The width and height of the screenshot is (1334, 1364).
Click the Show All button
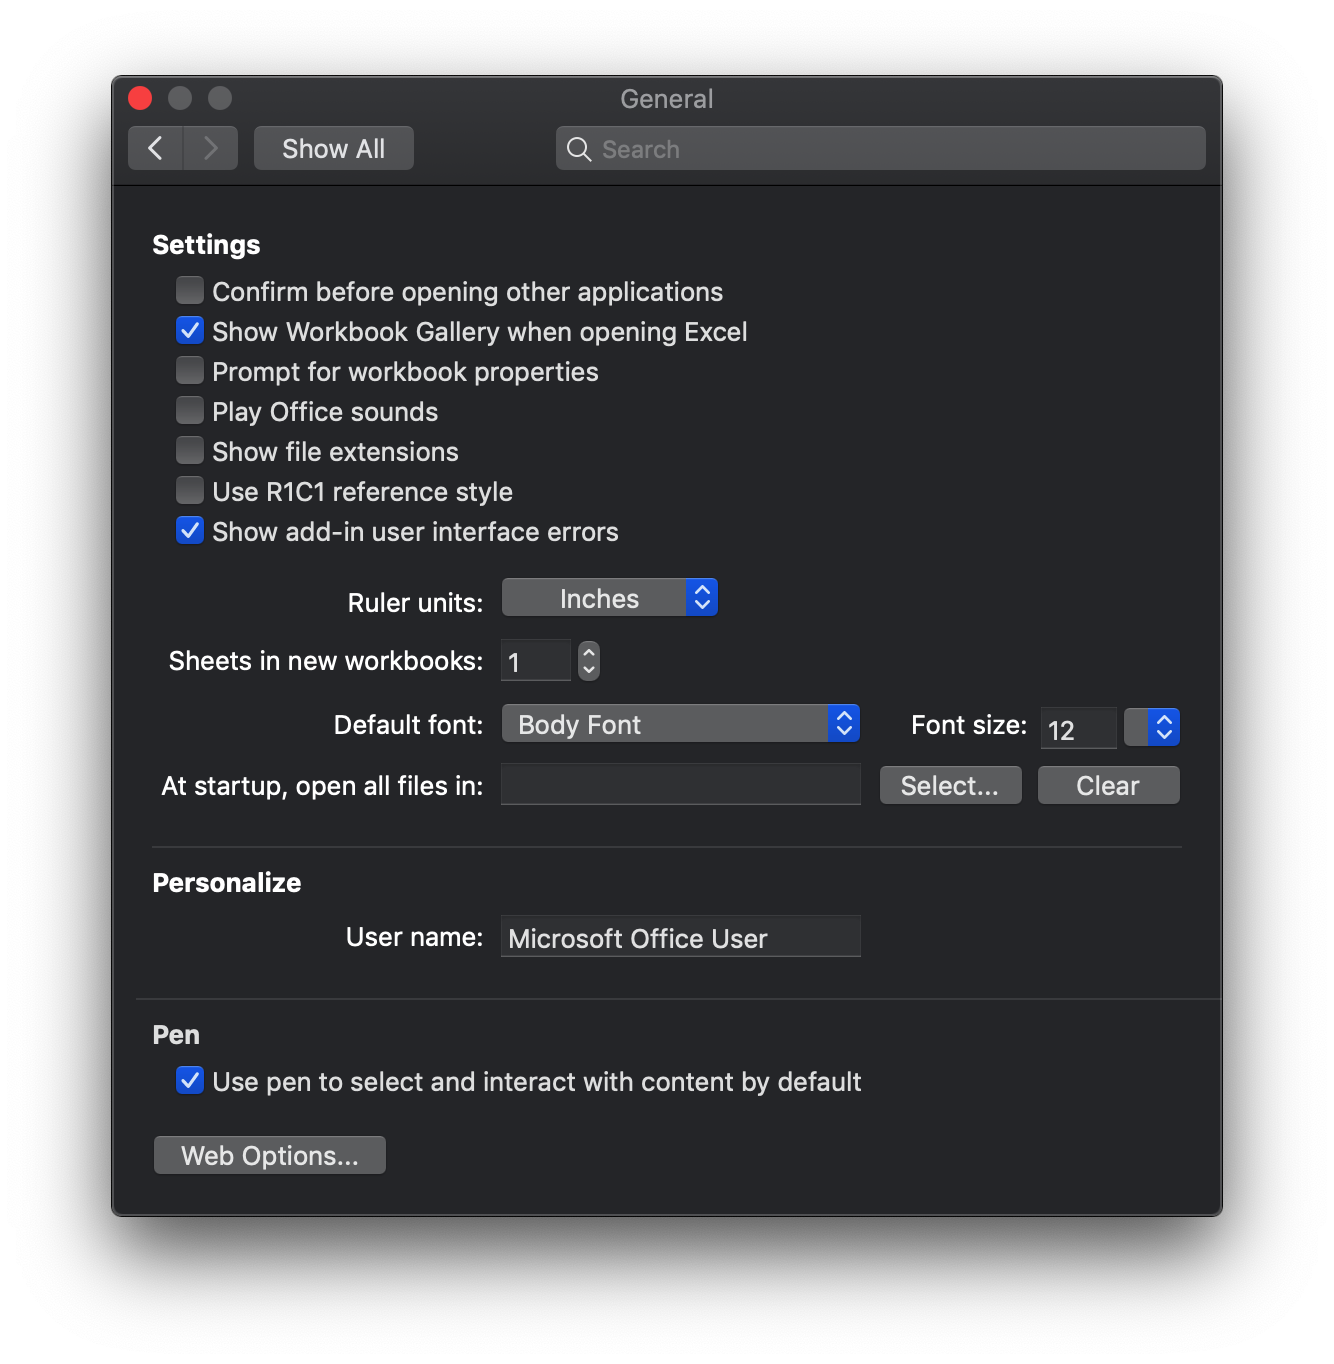(x=333, y=148)
